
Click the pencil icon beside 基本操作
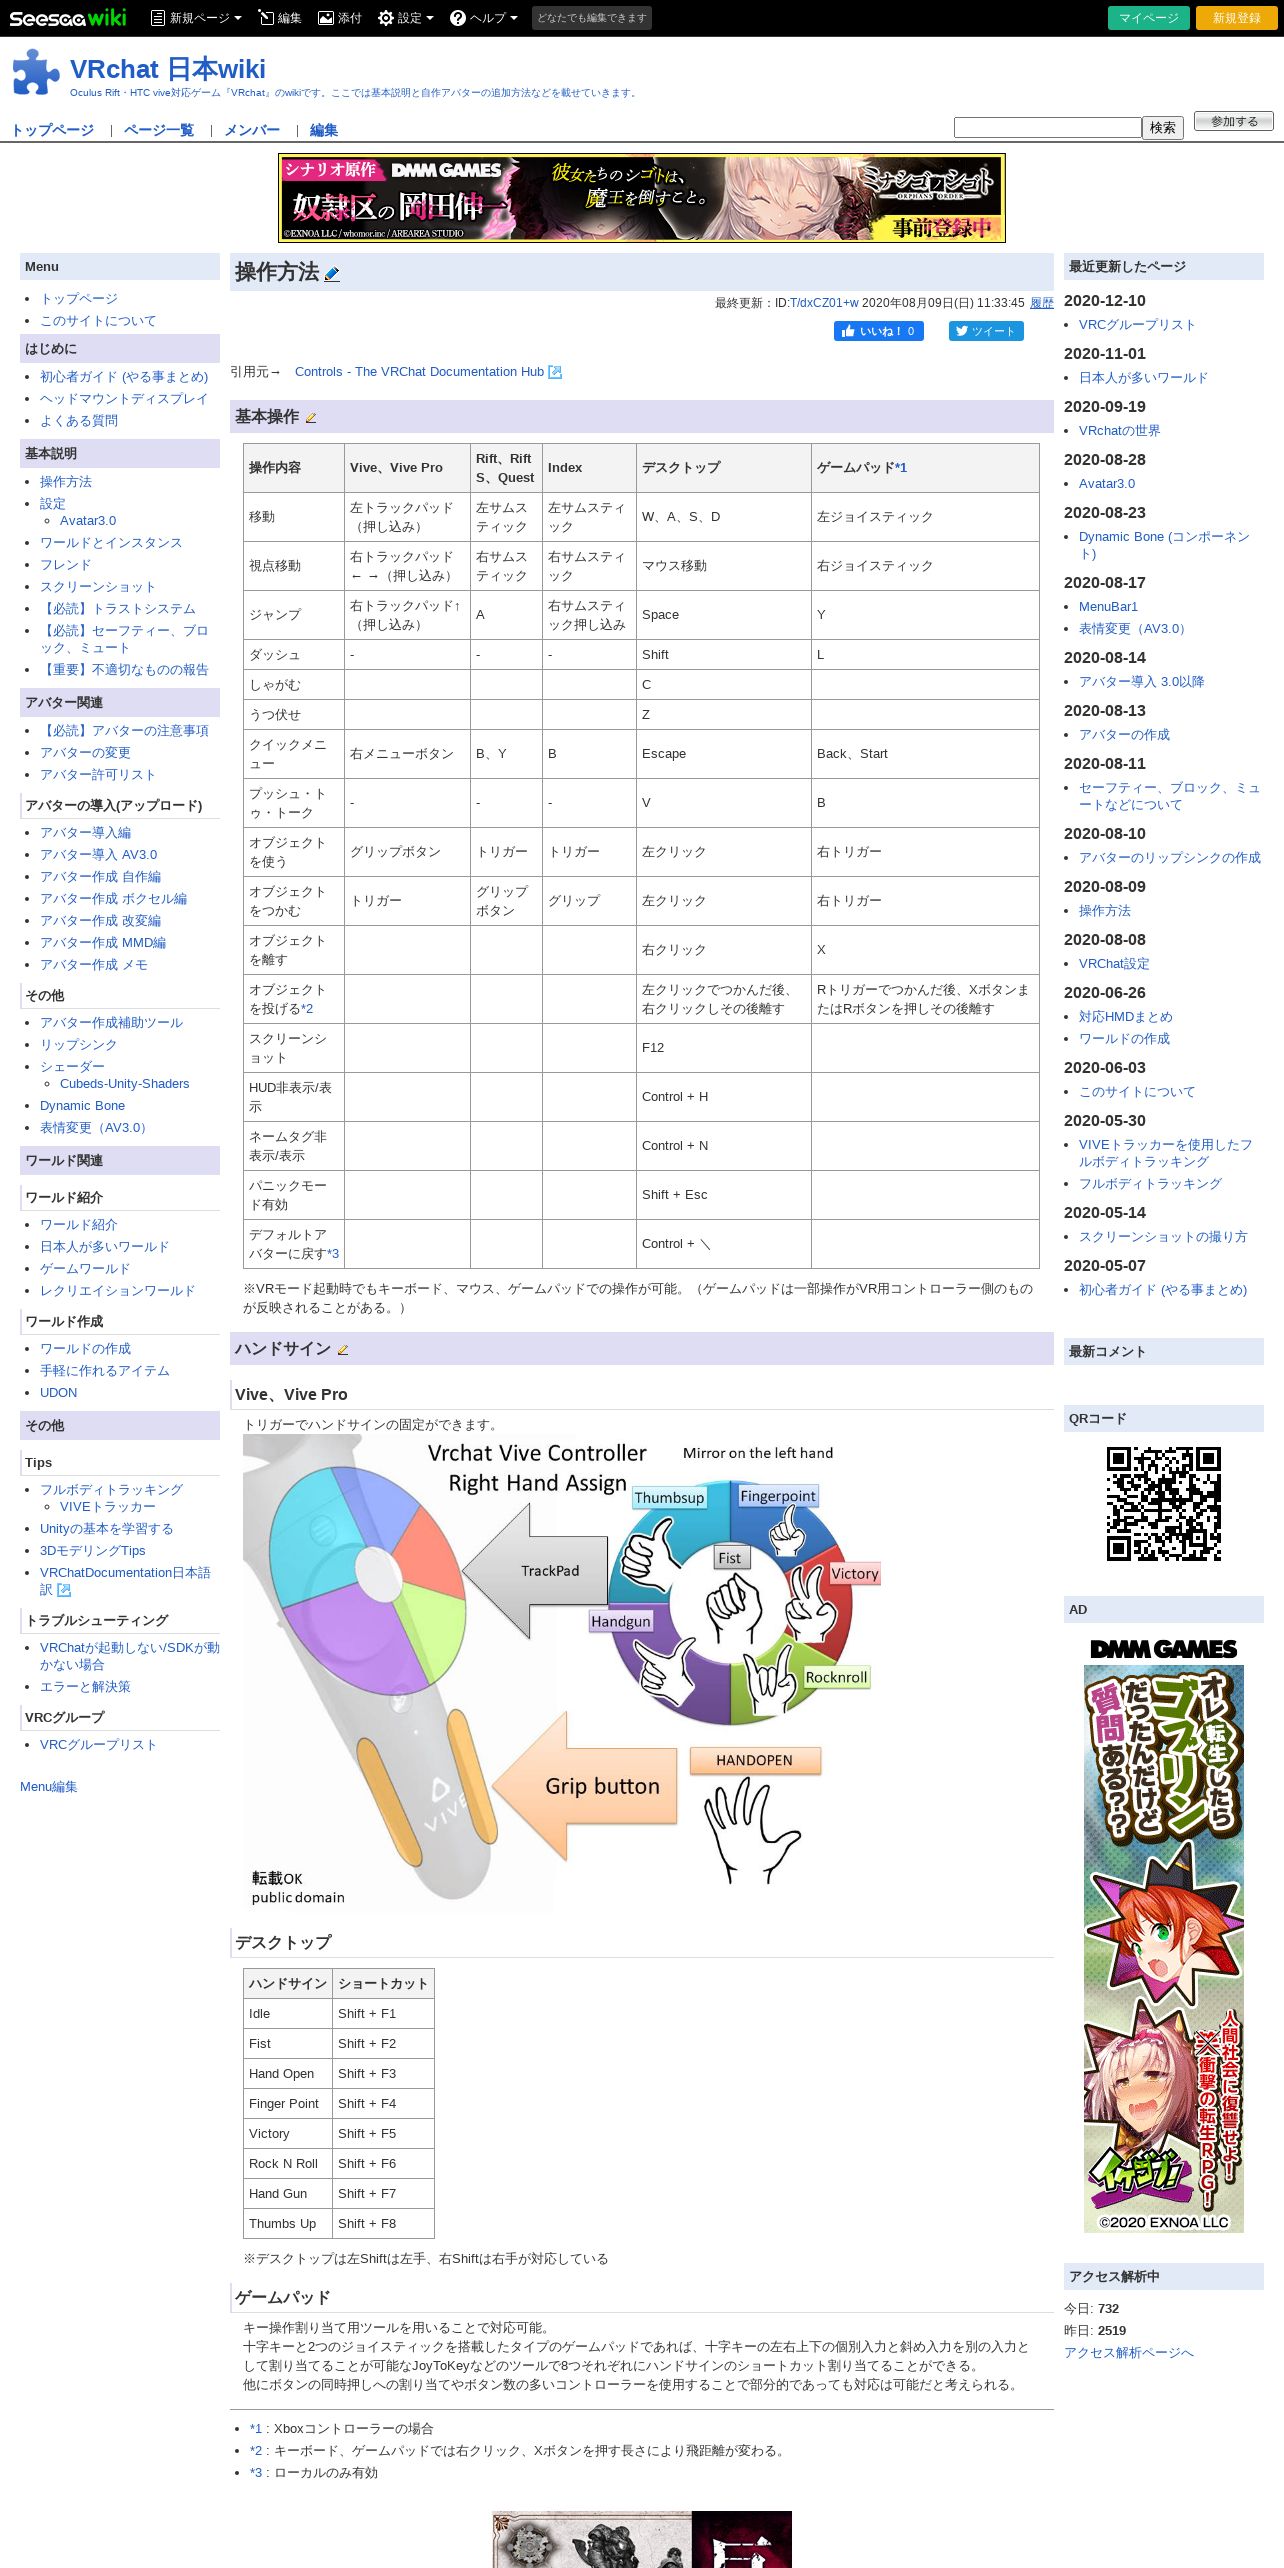(311, 418)
